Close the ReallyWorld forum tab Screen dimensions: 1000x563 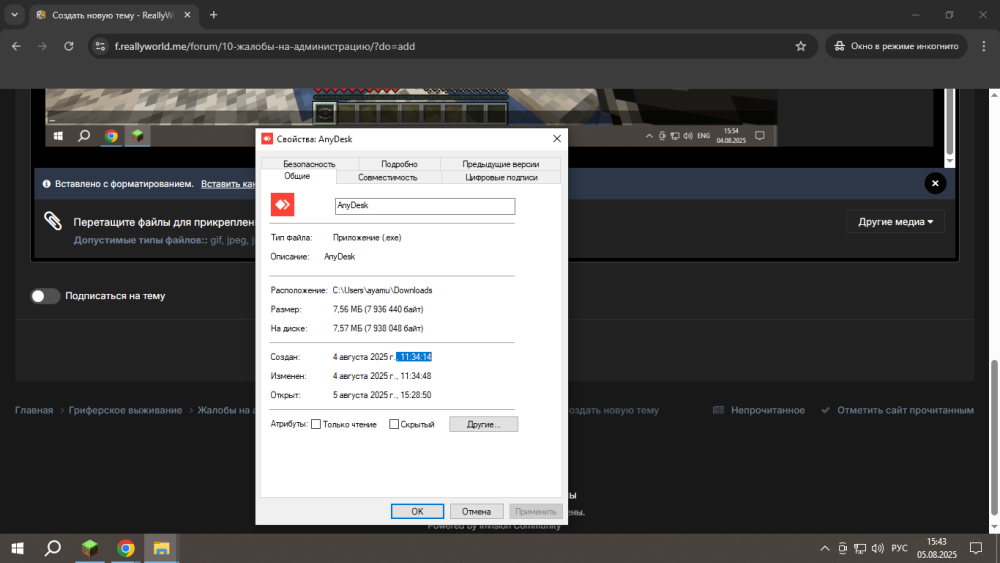(188, 15)
